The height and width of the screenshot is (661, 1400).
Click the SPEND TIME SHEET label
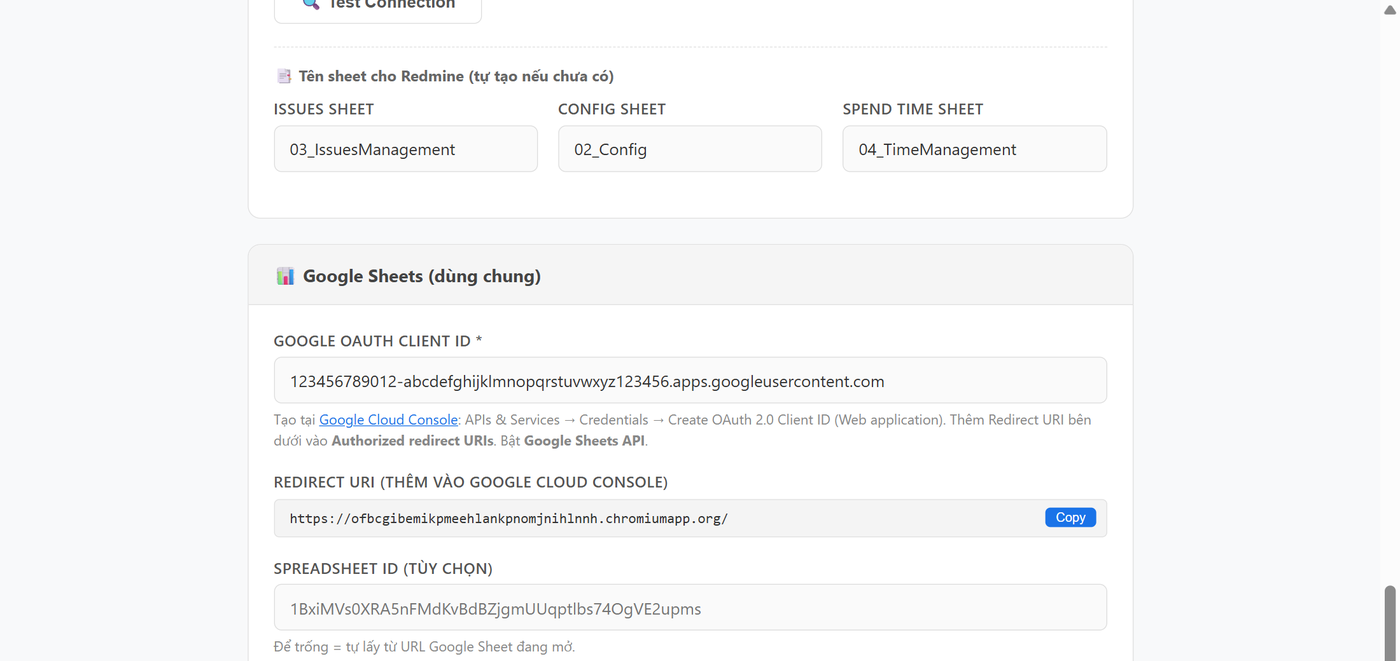pyautogui.click(x=913, y=109)
